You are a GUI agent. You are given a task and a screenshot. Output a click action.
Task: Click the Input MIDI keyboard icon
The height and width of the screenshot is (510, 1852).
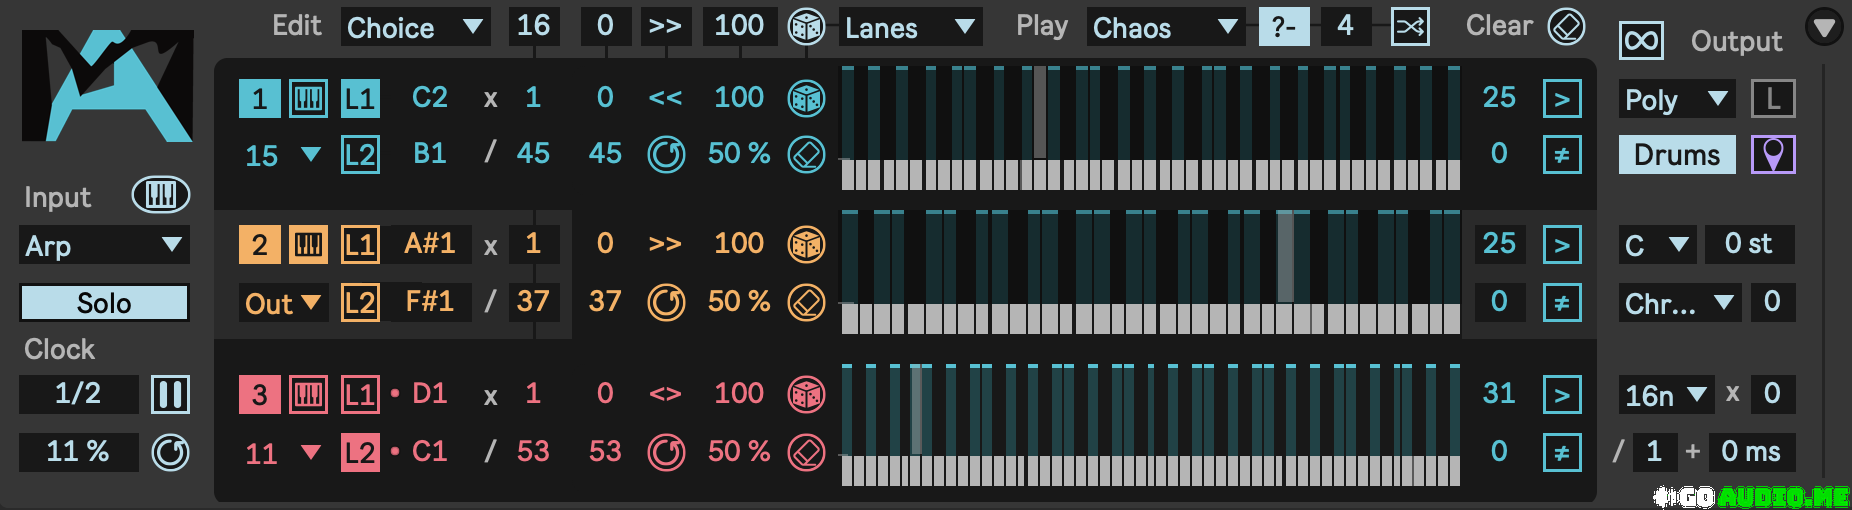coord(161,195)
